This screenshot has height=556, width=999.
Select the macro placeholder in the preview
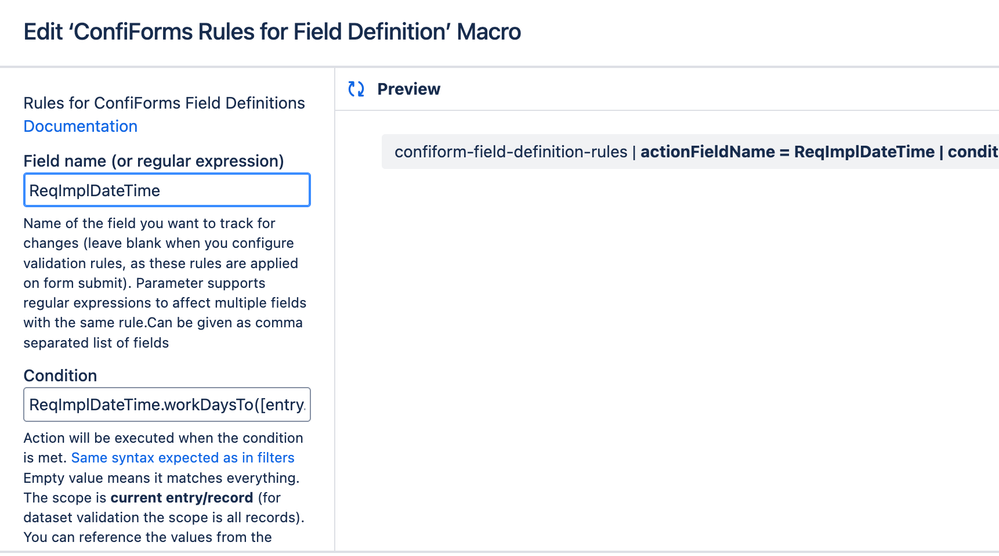690,152
